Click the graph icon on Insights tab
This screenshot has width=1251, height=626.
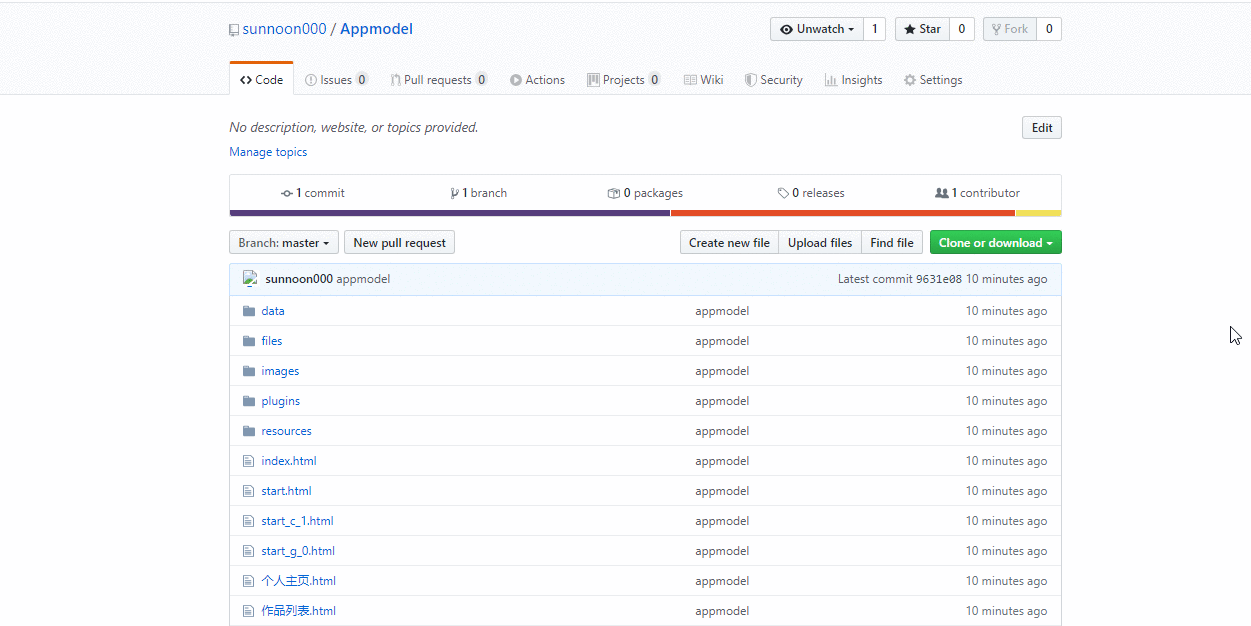[831, 80]
